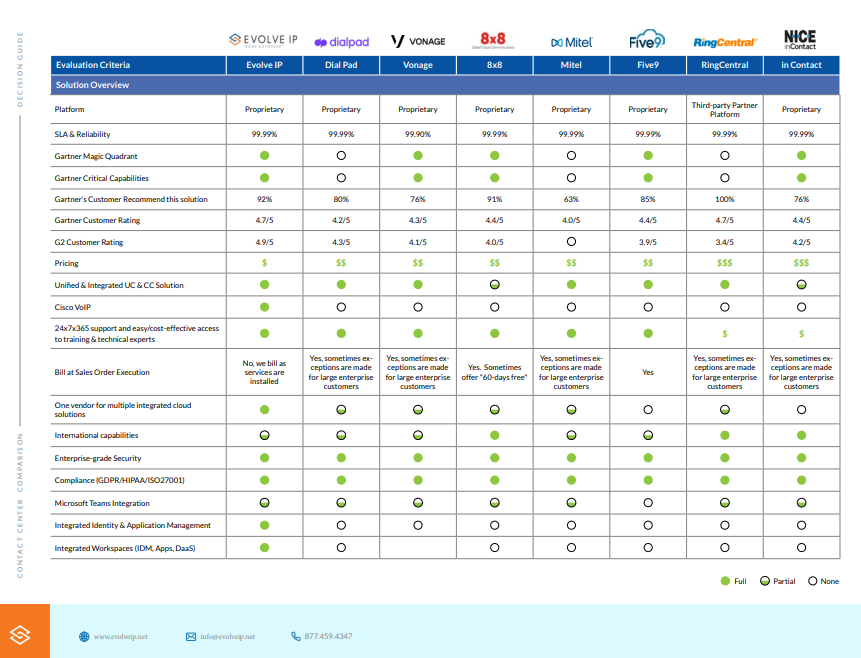Click the Third-party Partner Platform cell
The height and width of the screenshot is (658, 861).
(725, 109)
